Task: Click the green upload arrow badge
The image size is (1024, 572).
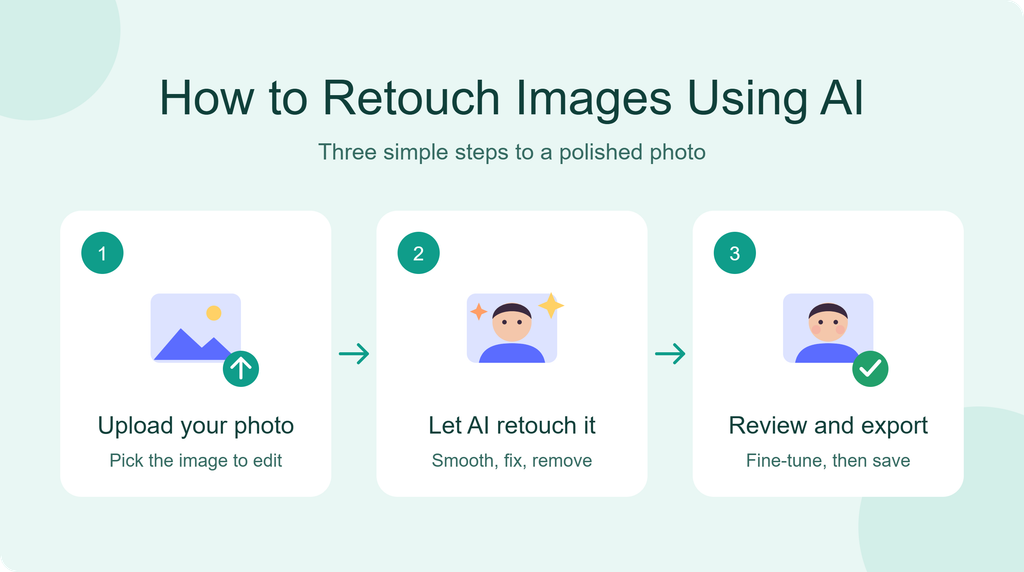Action: pos(241,369)
